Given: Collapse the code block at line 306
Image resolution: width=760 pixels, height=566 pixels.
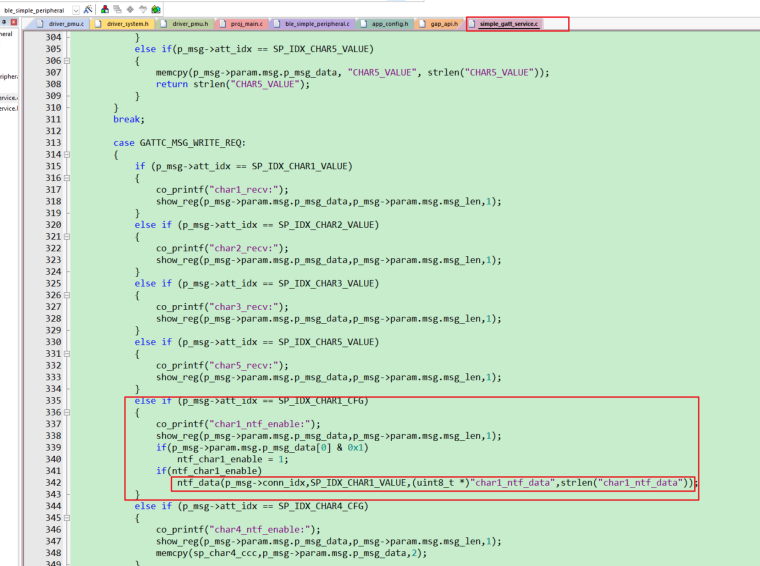Looking at the screenshot, I should tap(67, 61).
